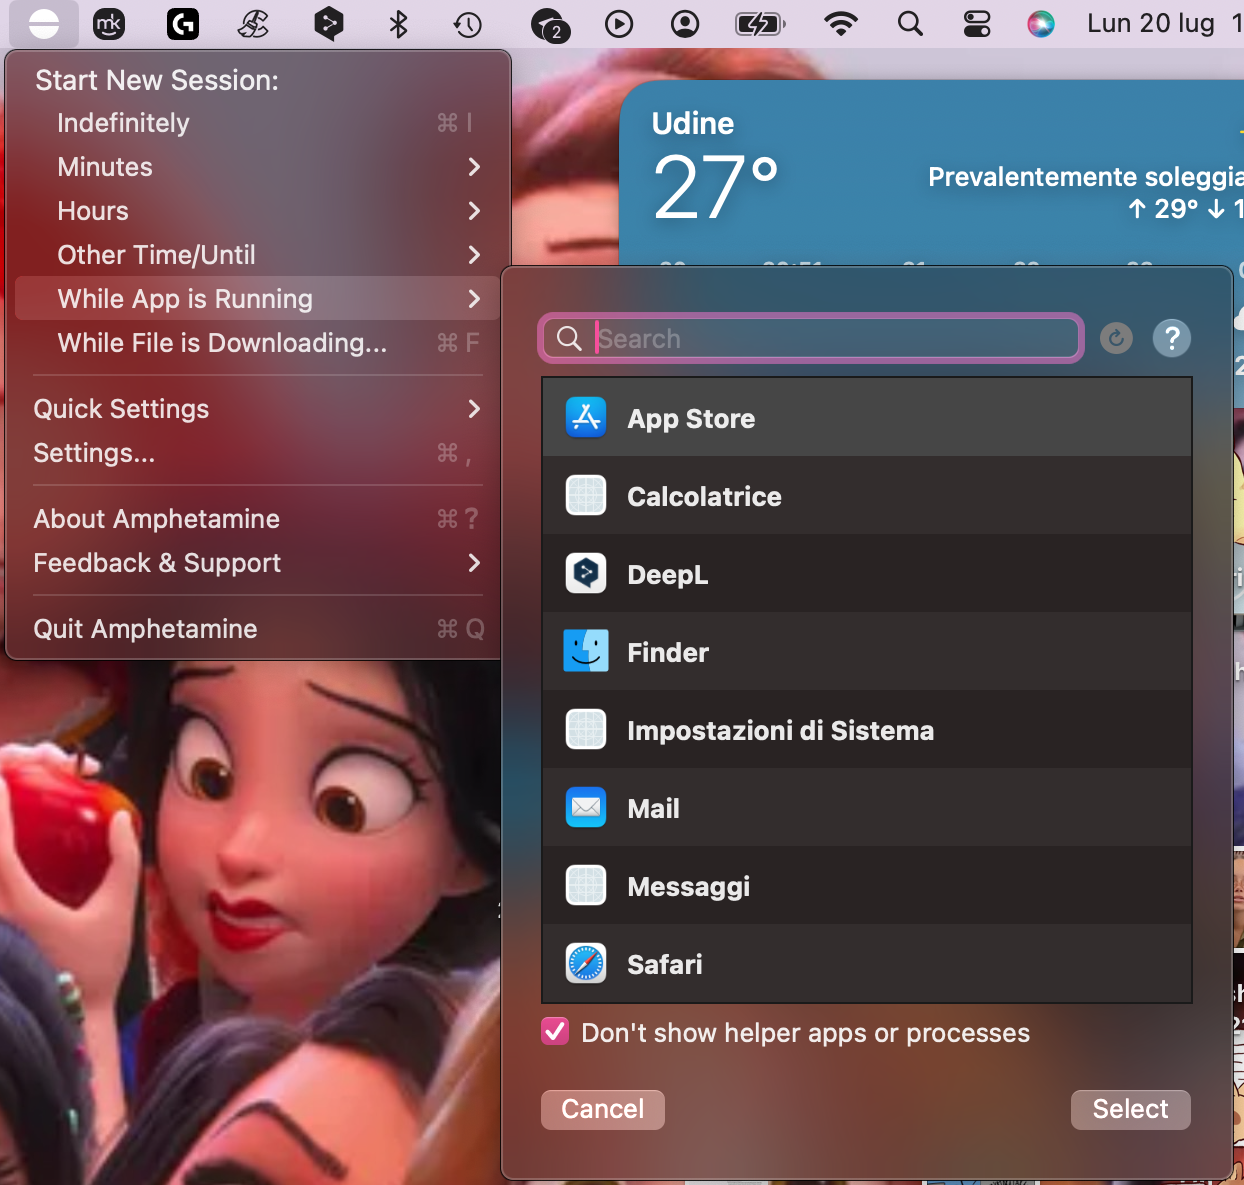Expand Feedback & Support submenu
This screenshot has height=1185, width=1244.
(x=257, y=563)
